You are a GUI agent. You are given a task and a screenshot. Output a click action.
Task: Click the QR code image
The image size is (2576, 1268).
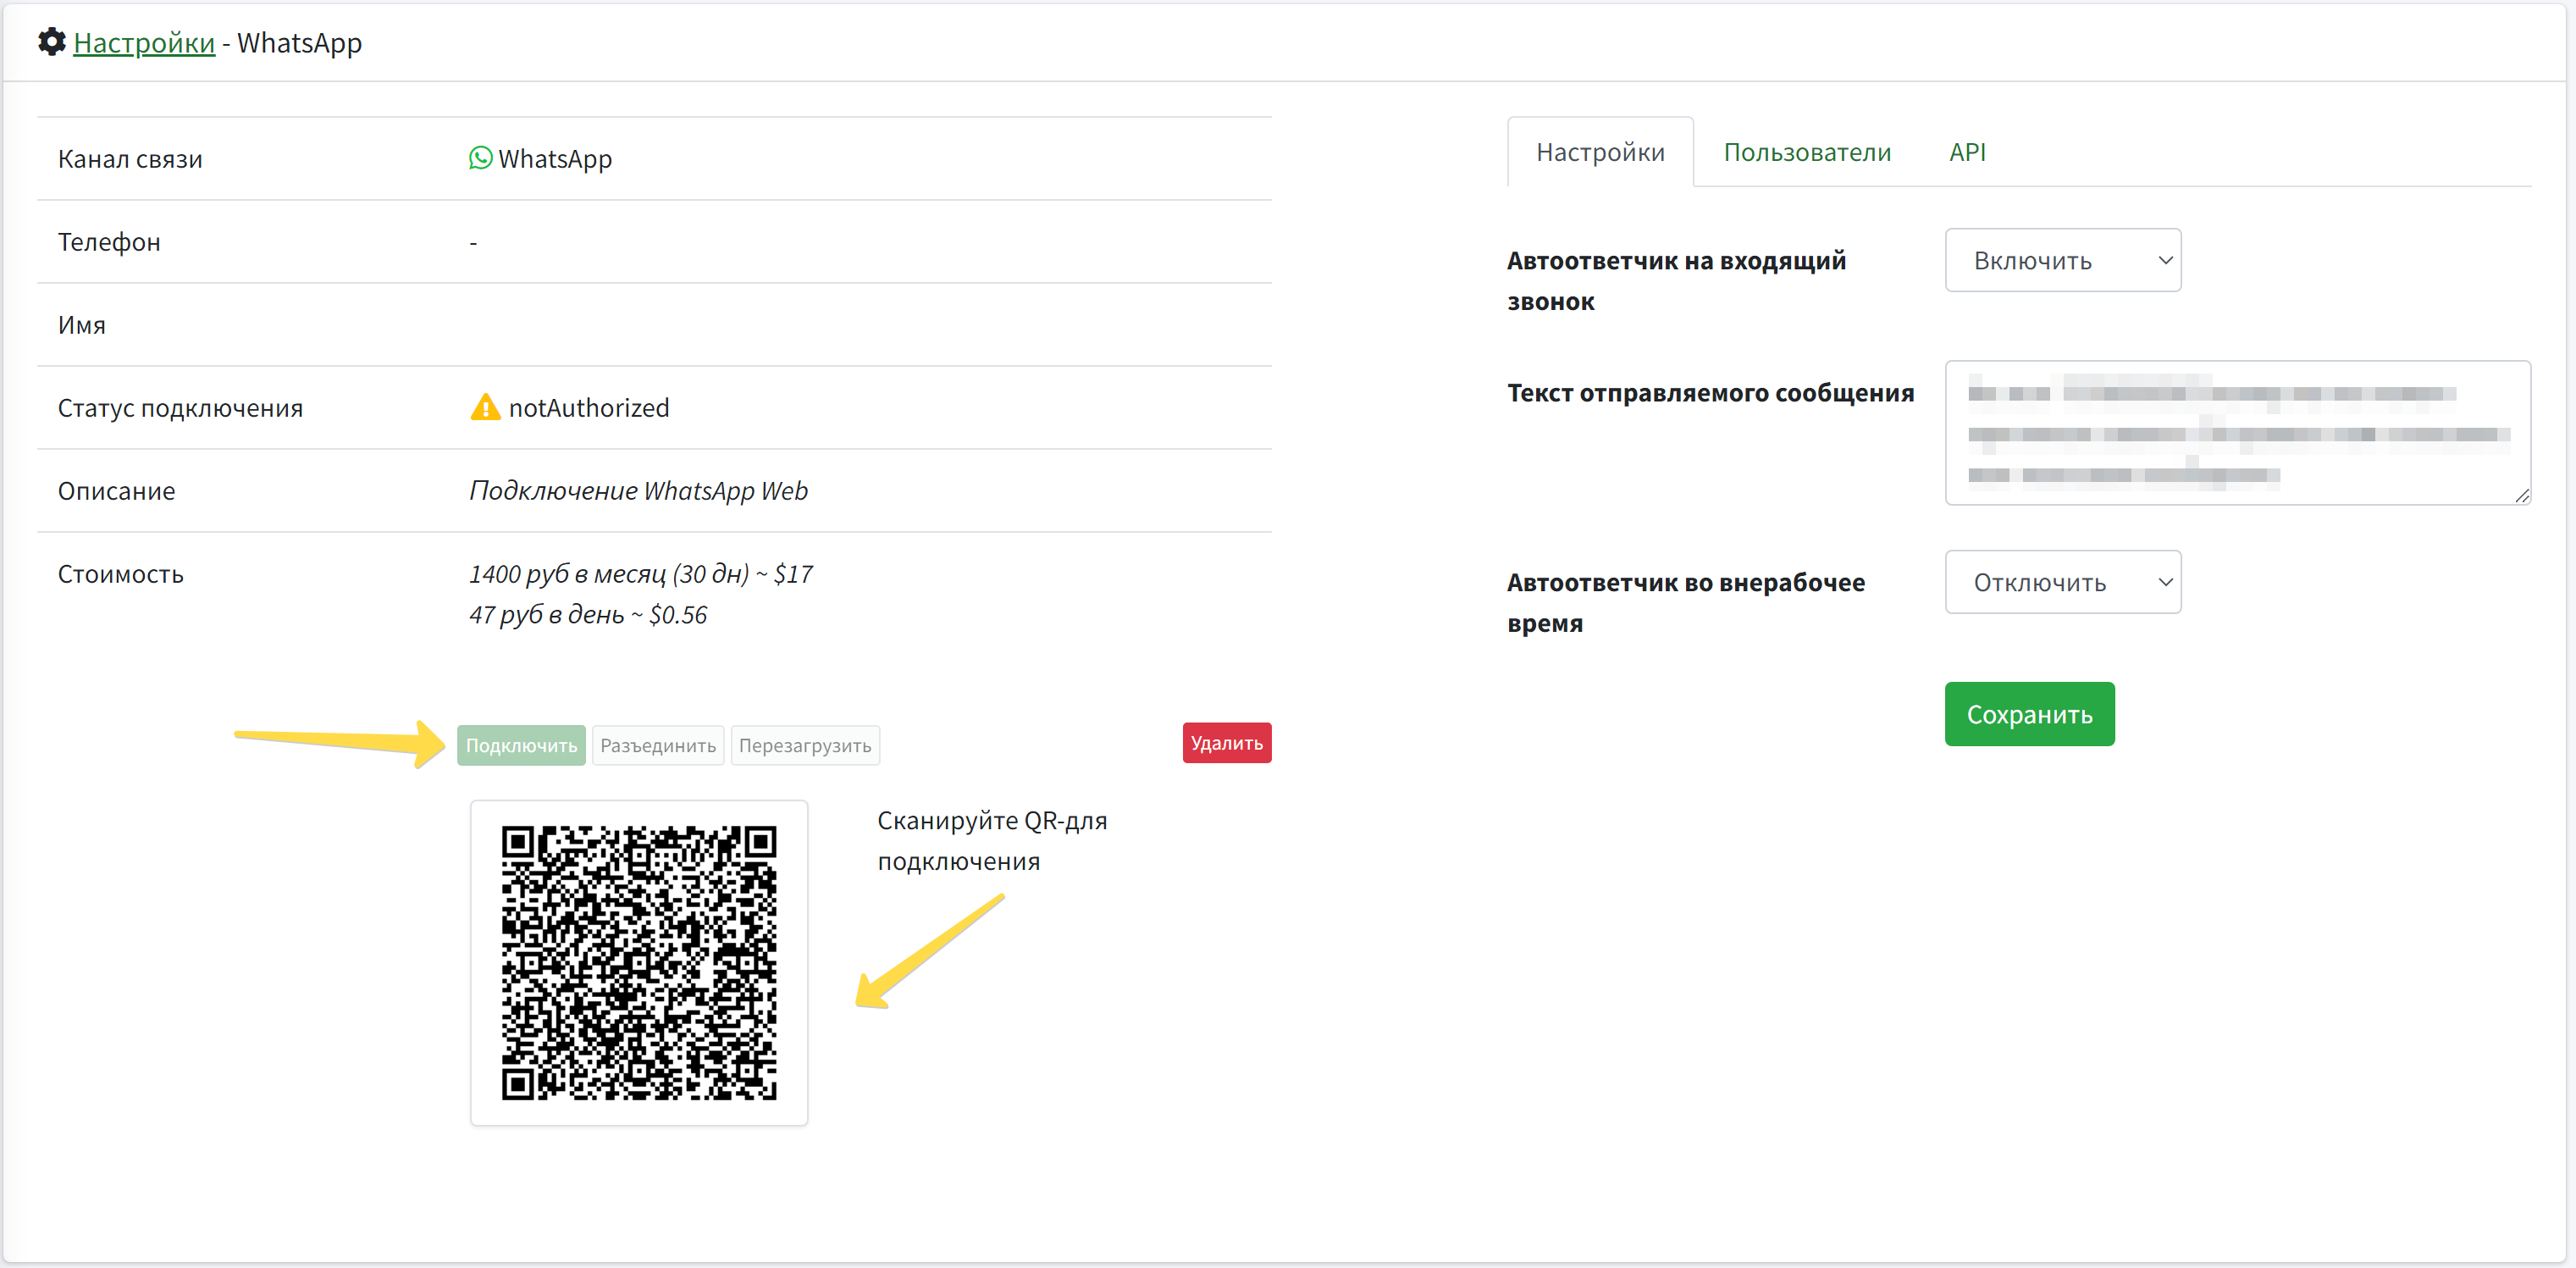638,962
